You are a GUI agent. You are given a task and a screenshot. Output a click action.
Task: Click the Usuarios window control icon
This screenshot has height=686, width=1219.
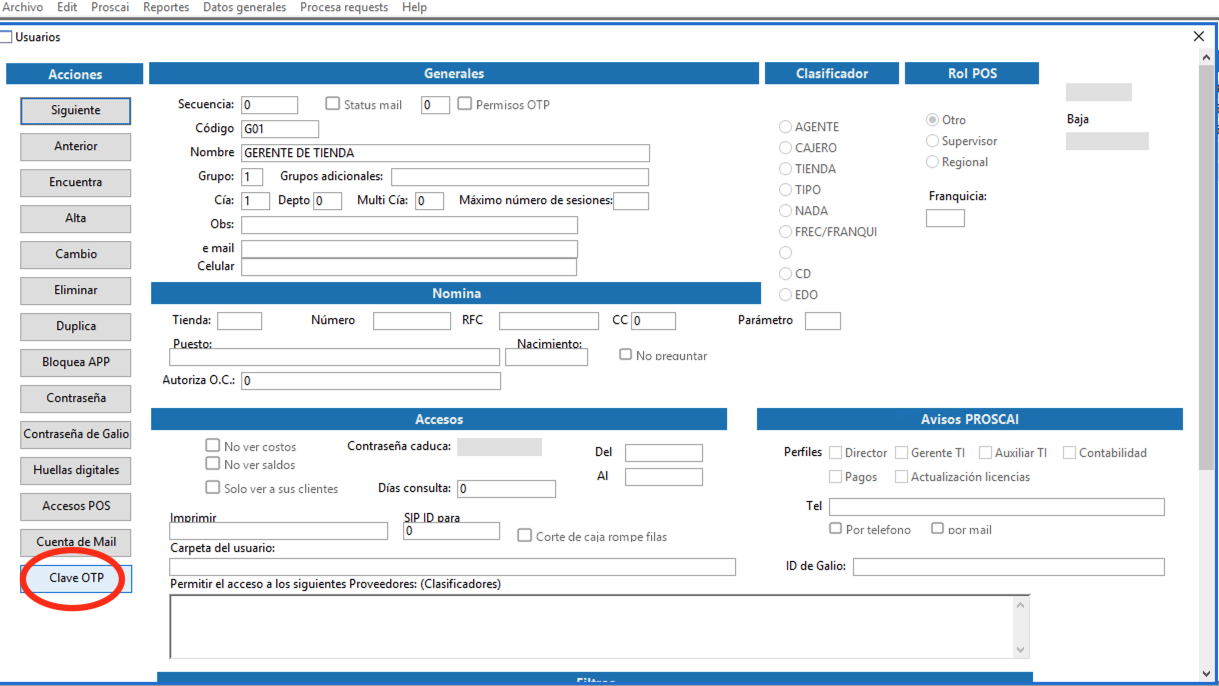coord(6,37)
